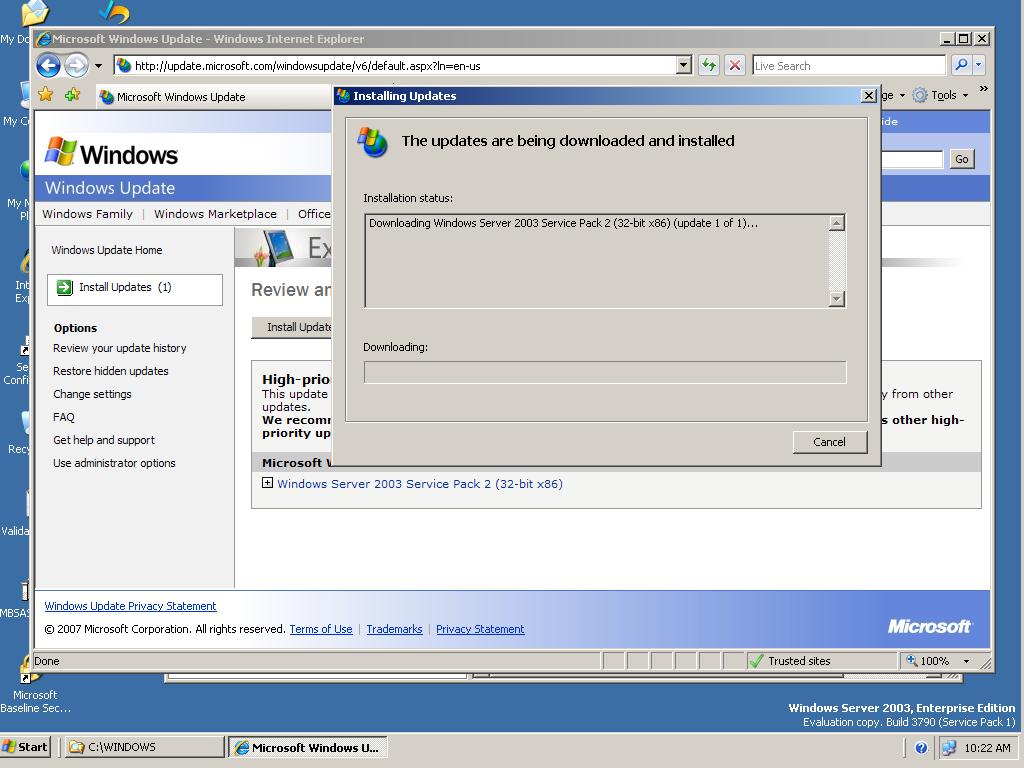The height and width of the screenshot is (768, 1024).
Task: Open the Windows Server 2003 Service Pack 2 link
Action: click(x=420, y=484)
